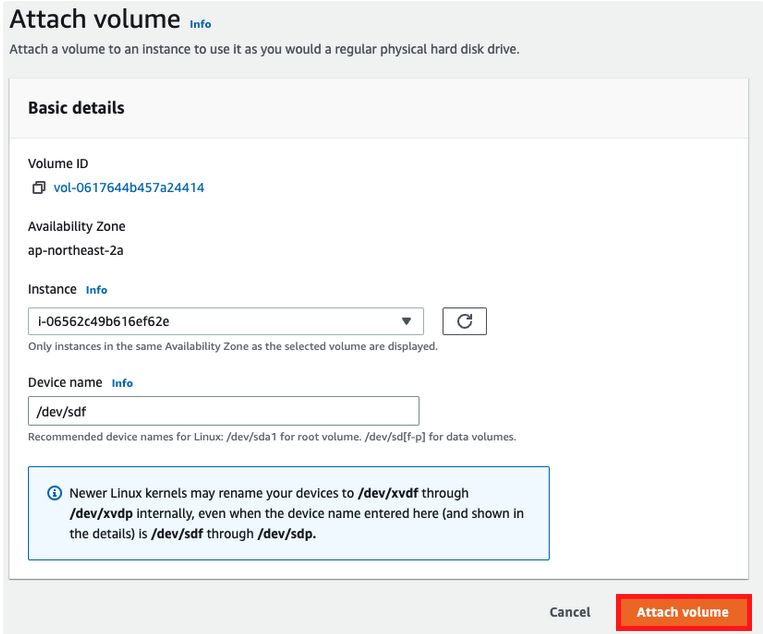The height and width of the screenshot is (634, 763).
Task: Click the refresh instances icon button
Action: click(x=464, y=321)
